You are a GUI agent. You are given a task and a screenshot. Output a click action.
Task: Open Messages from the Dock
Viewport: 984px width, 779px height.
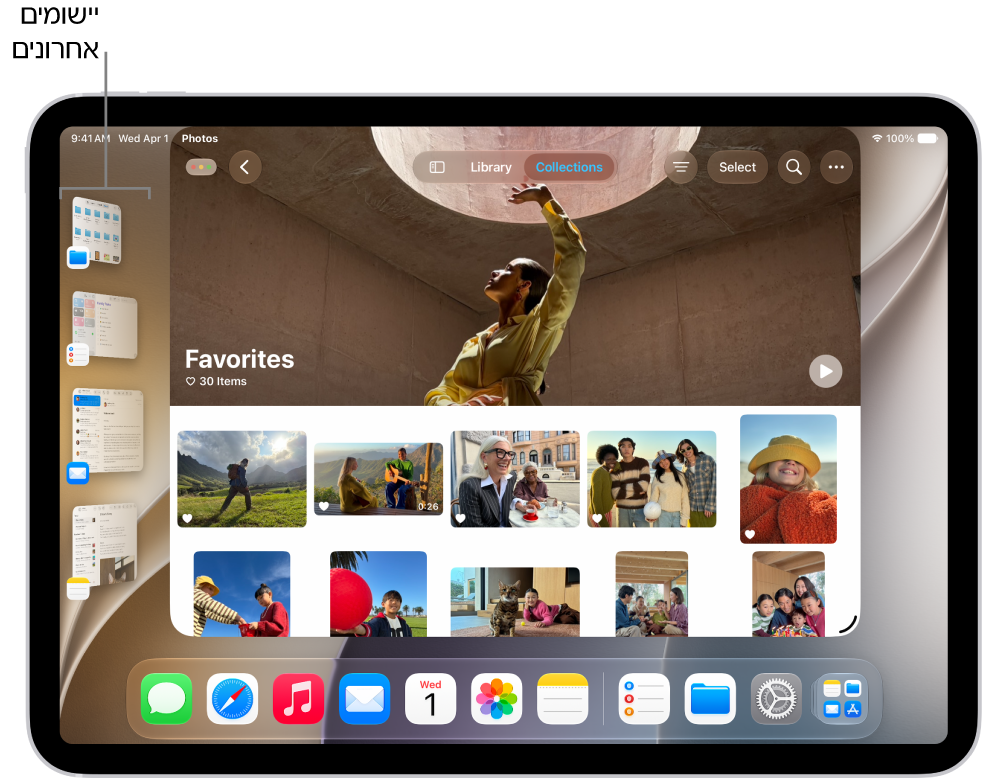pyautogui.click(x=166, y=699)
